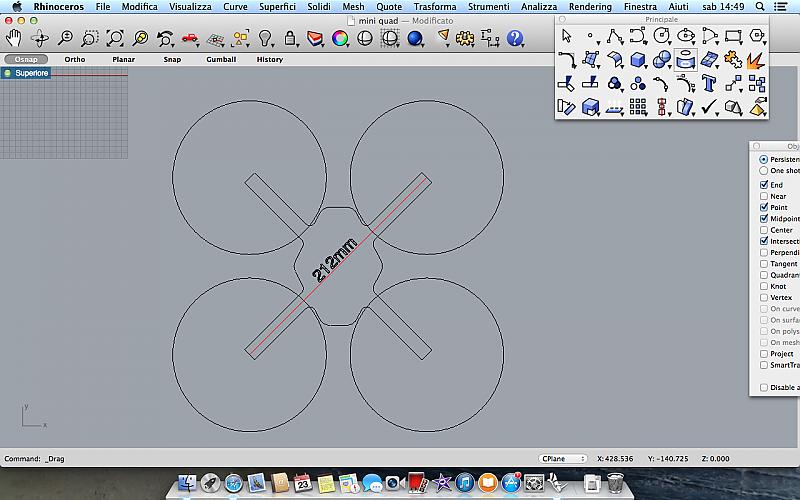Click the red car render icon
This screenshot has width=800, height=500.
(x=190, y=39)
